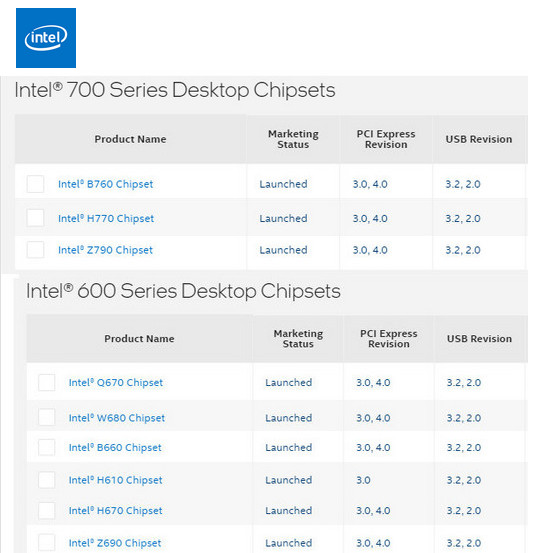Screen dimensions: 539x553
Task: Sort by 700 Series Product Name header
Action: click(x=130, y=139)
